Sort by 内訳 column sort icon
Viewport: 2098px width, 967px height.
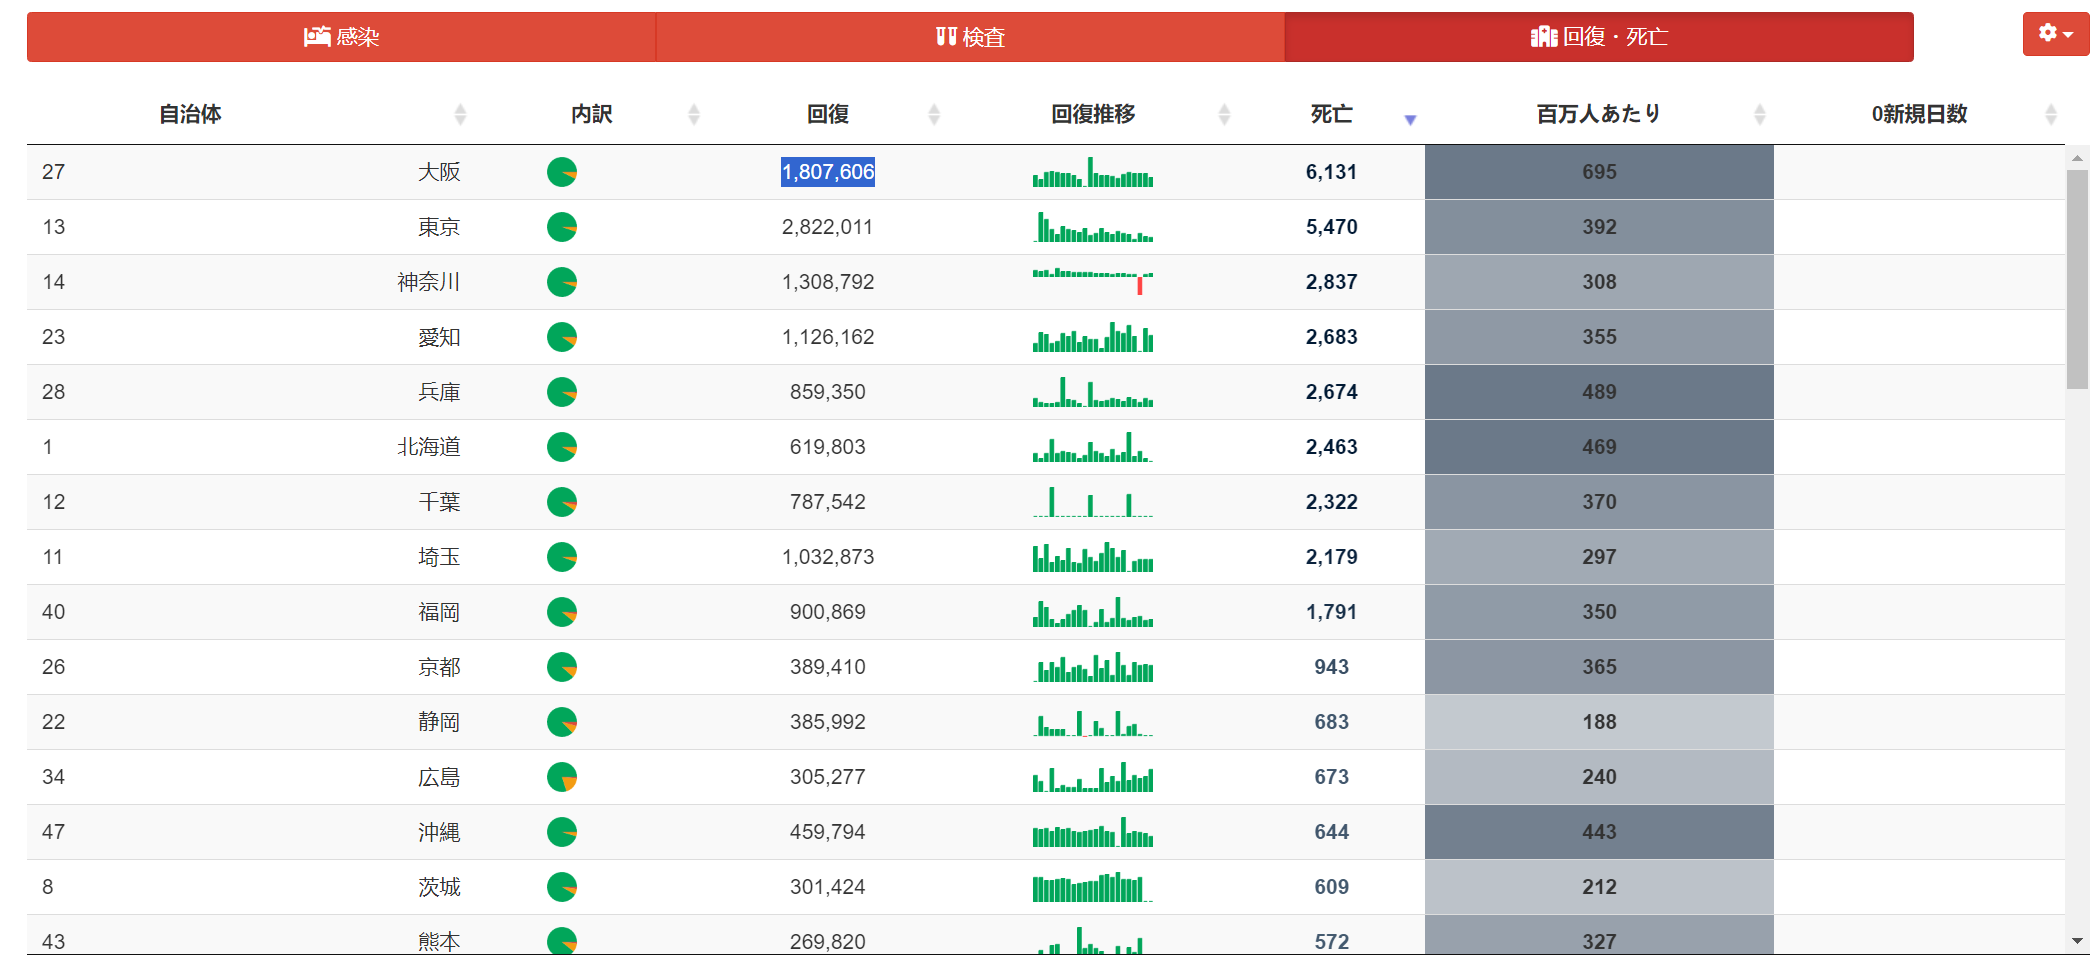[x=693, y=115]
